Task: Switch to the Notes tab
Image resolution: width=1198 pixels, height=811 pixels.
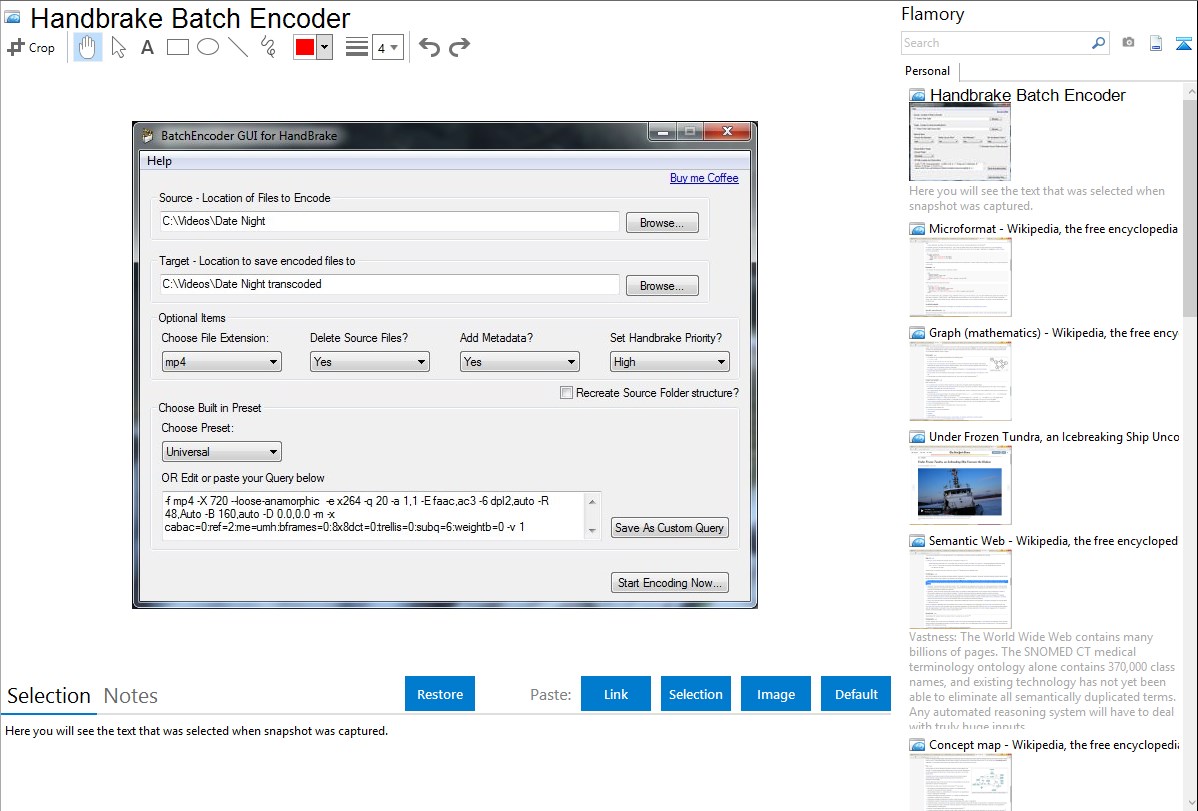Action: 131,696
